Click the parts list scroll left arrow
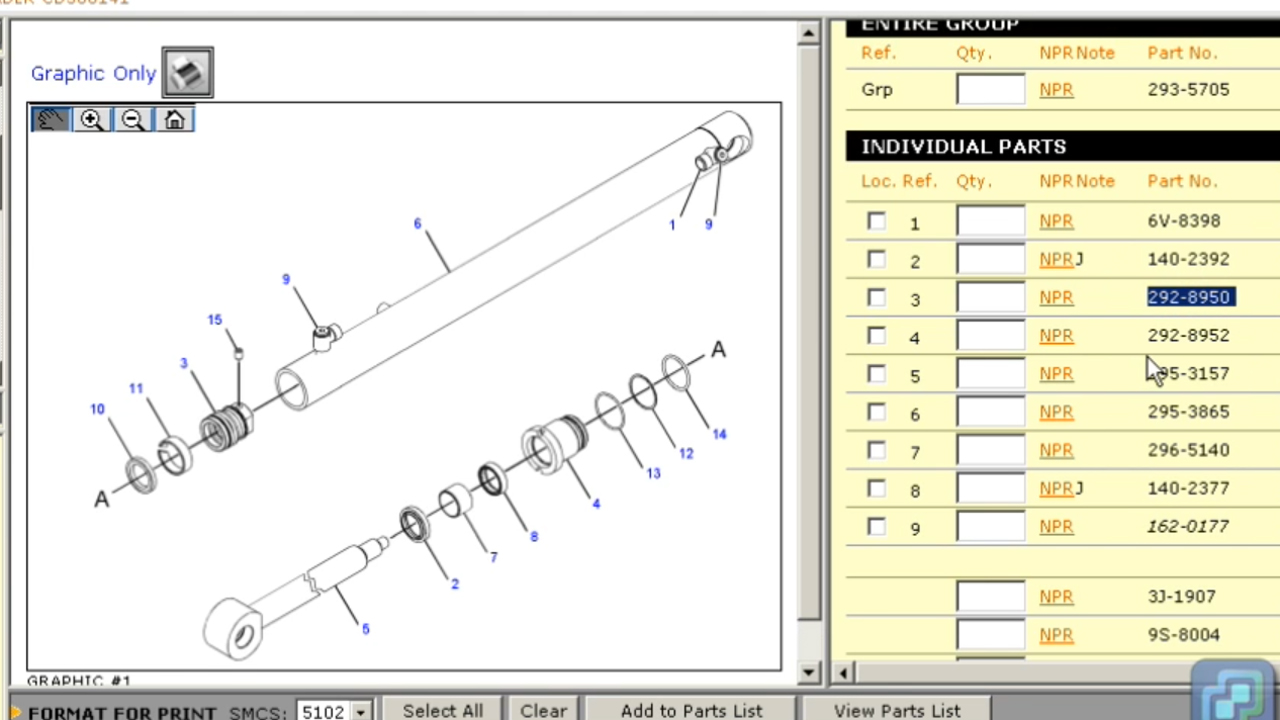Screen dimensions: 1280x720 point(843,672)
